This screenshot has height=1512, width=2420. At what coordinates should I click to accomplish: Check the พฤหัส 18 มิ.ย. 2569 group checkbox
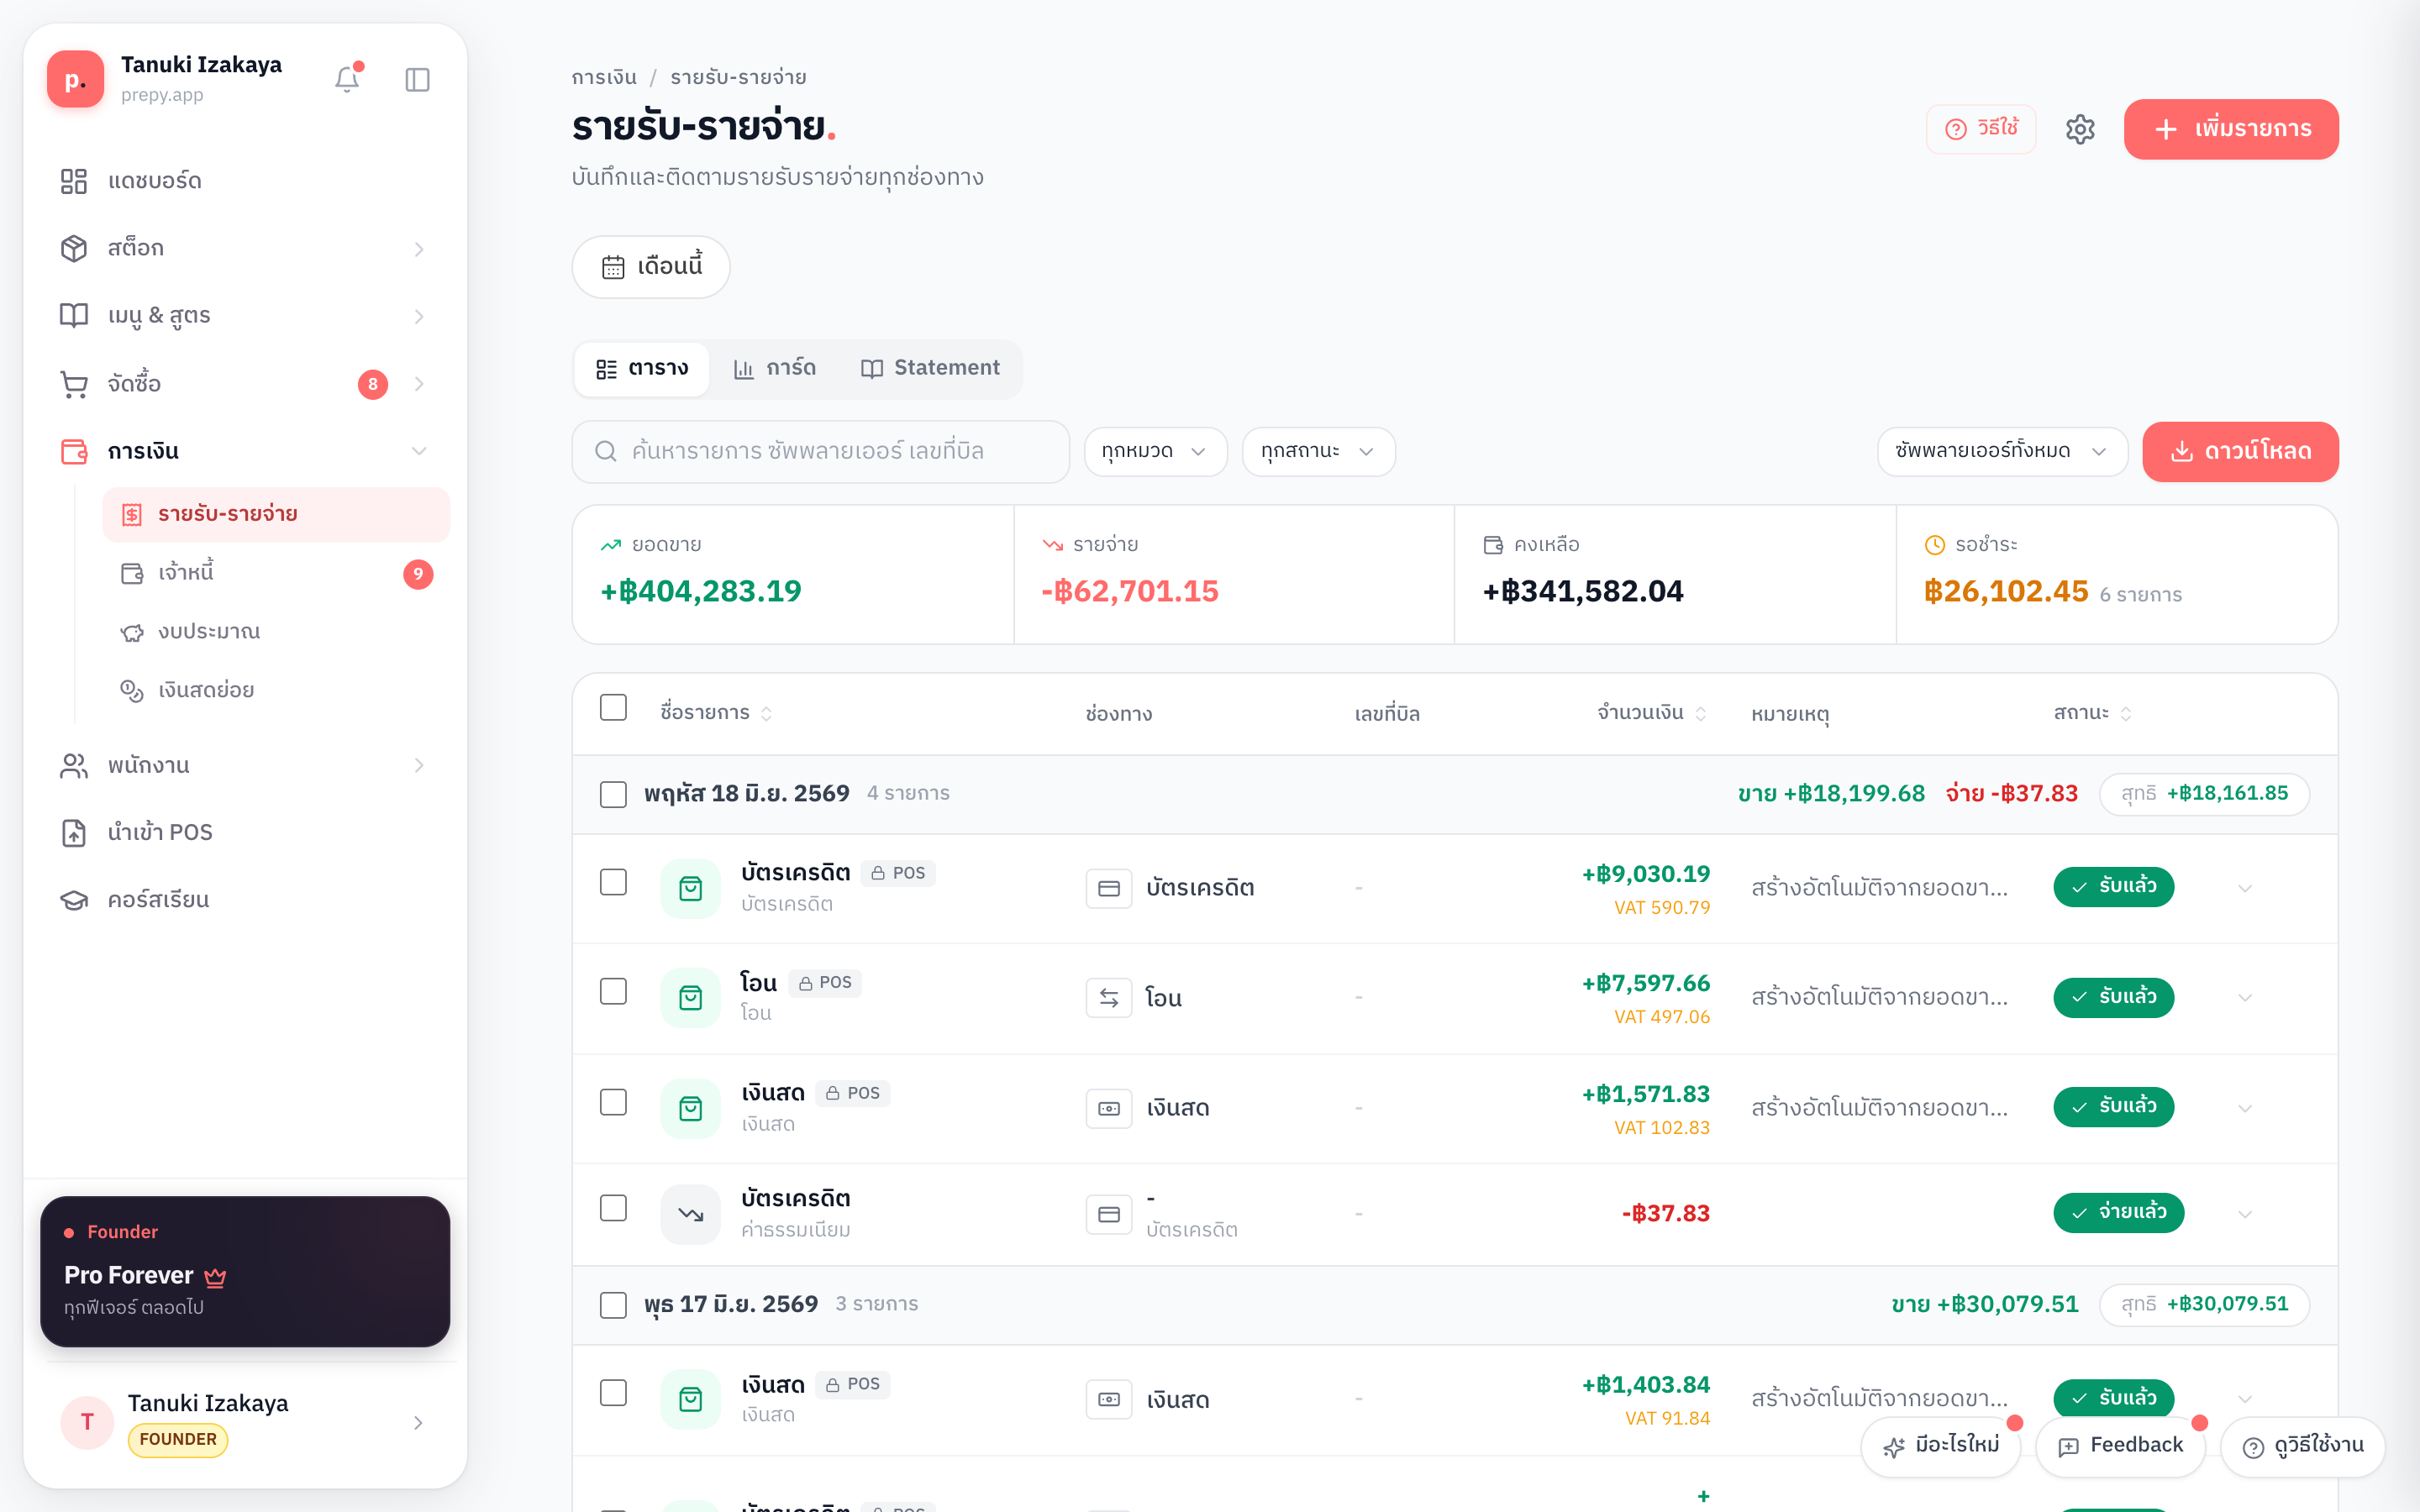click(613, 794)
